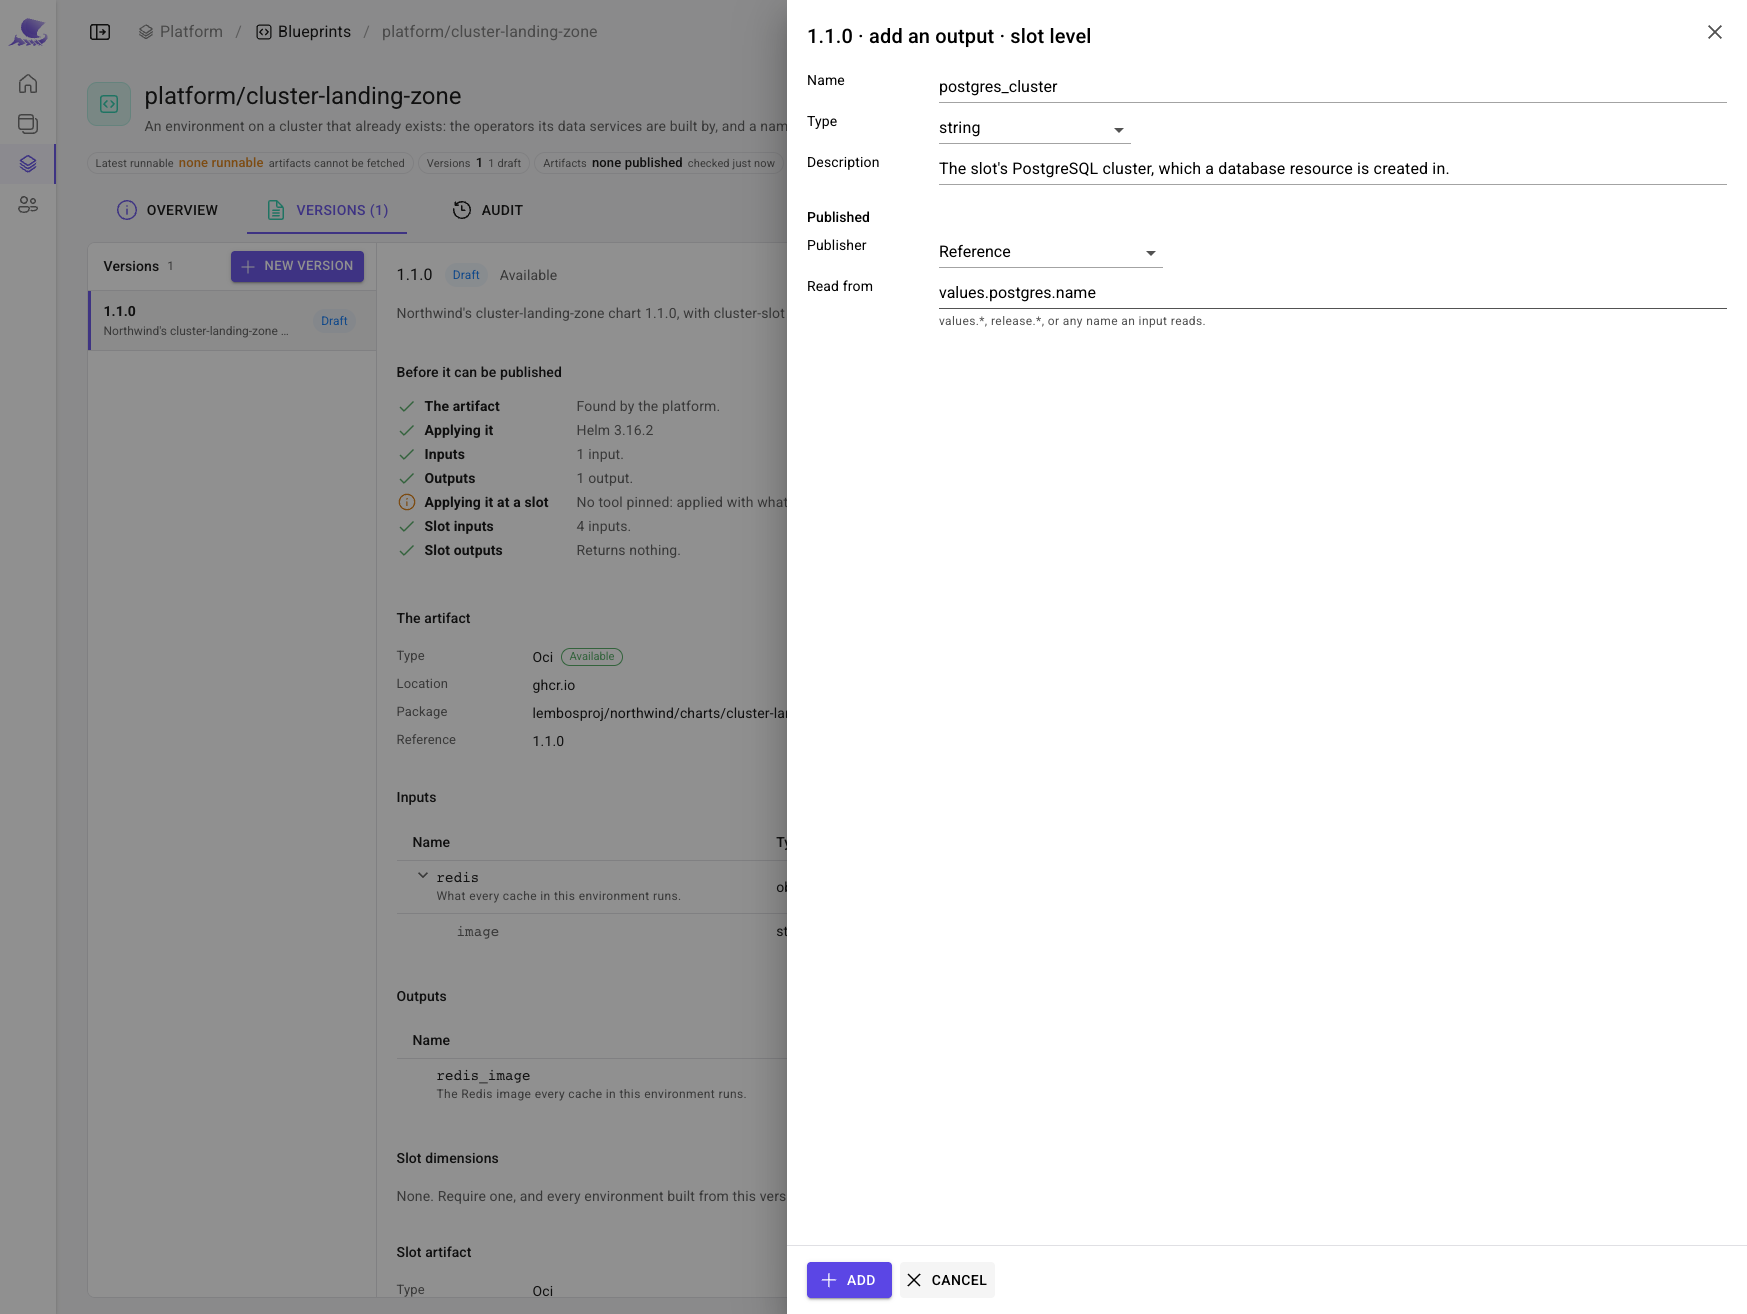
Task: Open the users sidebar icon
Action: [x=28, y=204]
